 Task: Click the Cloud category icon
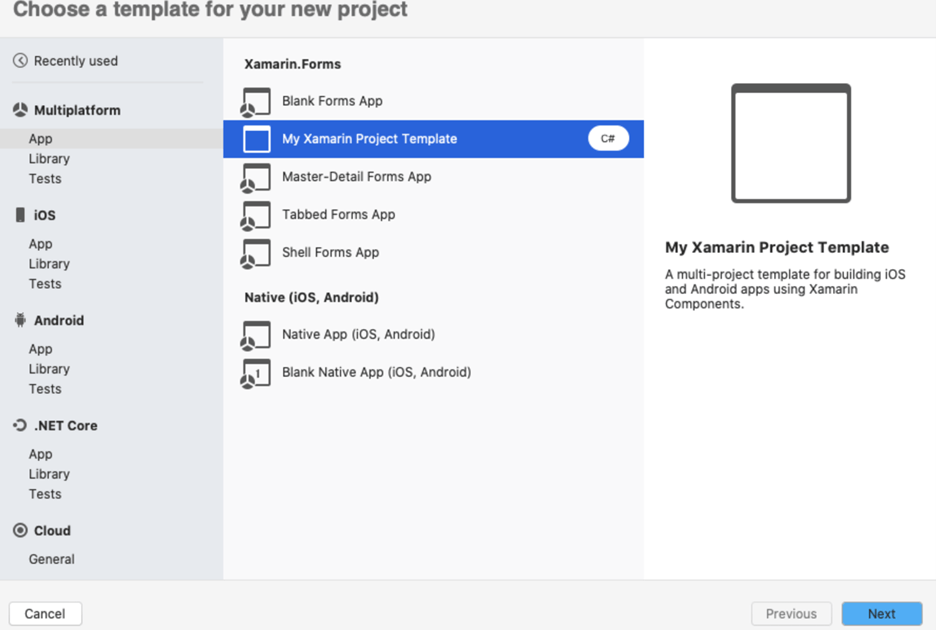coord(20,531)
